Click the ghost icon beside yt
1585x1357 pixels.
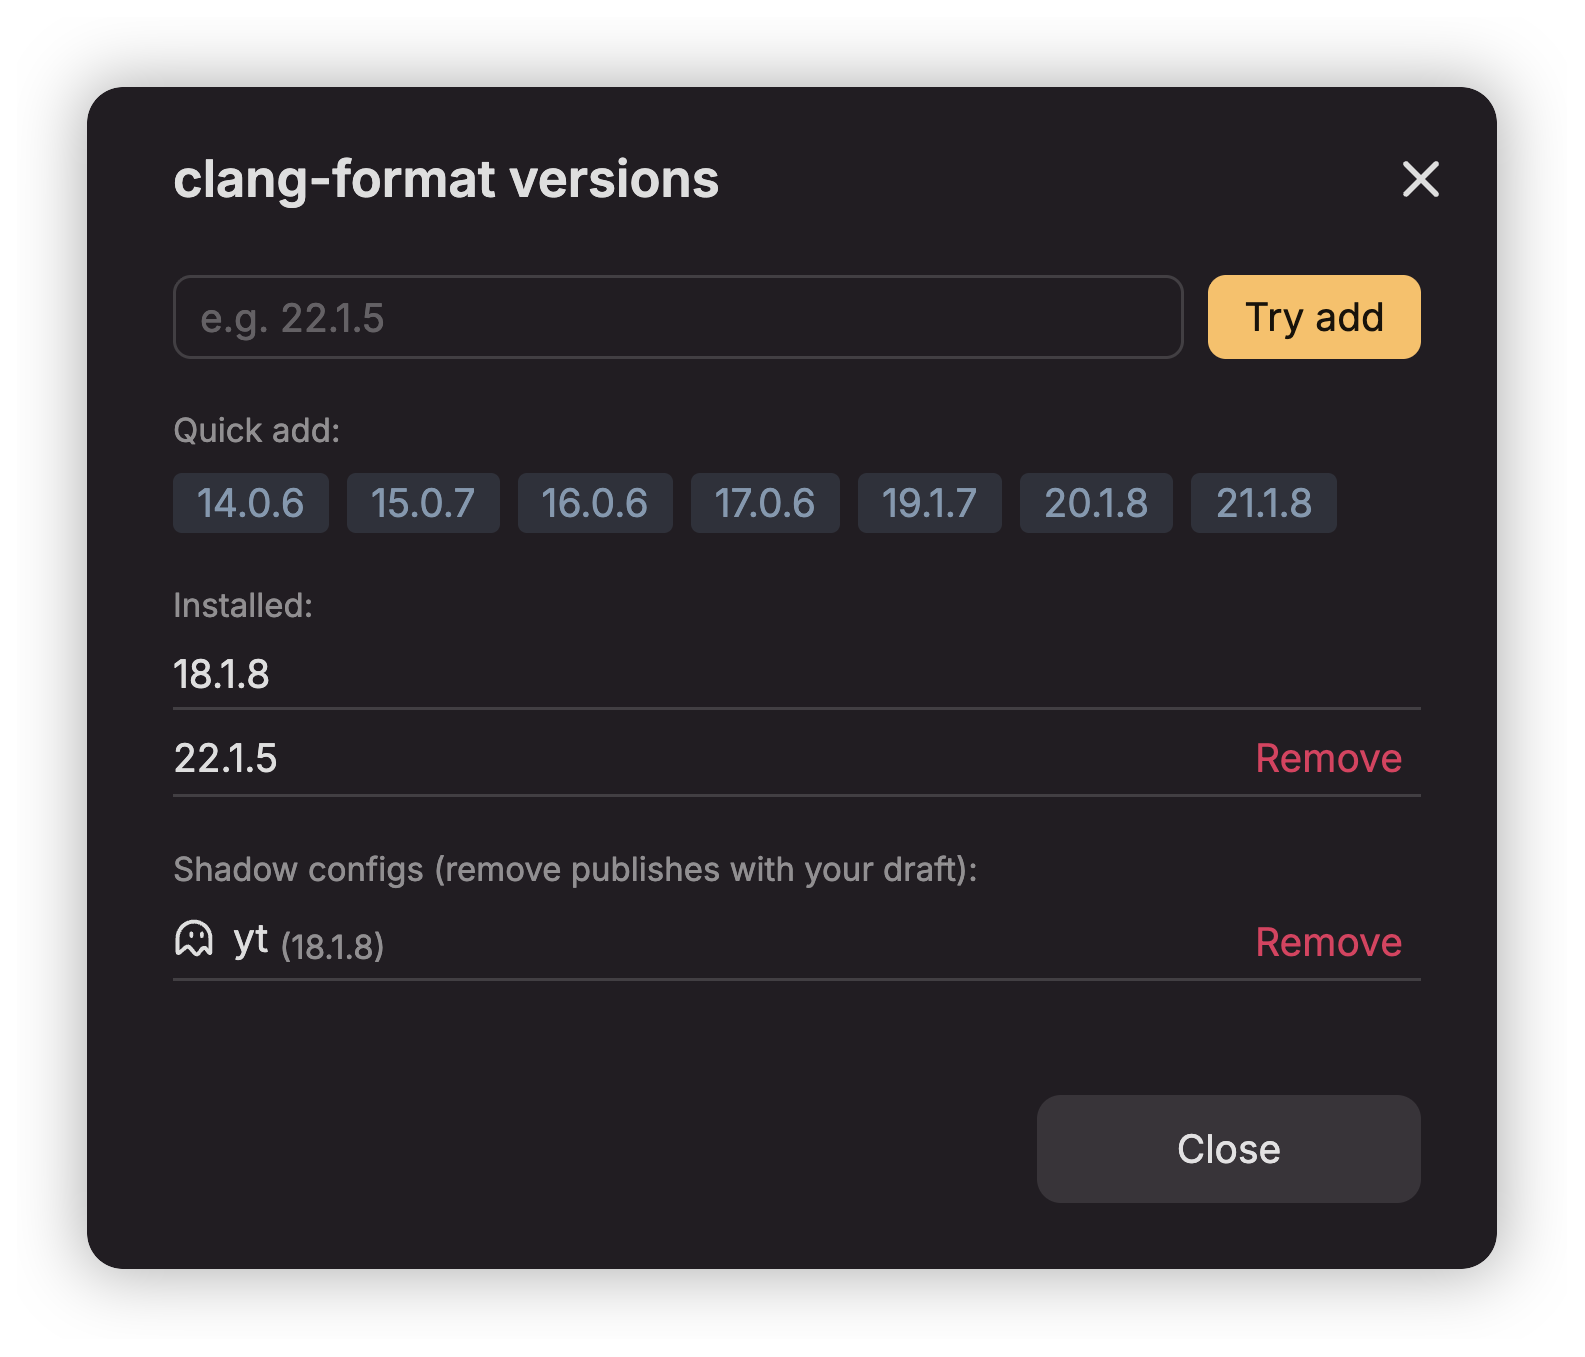click(194, 939)
